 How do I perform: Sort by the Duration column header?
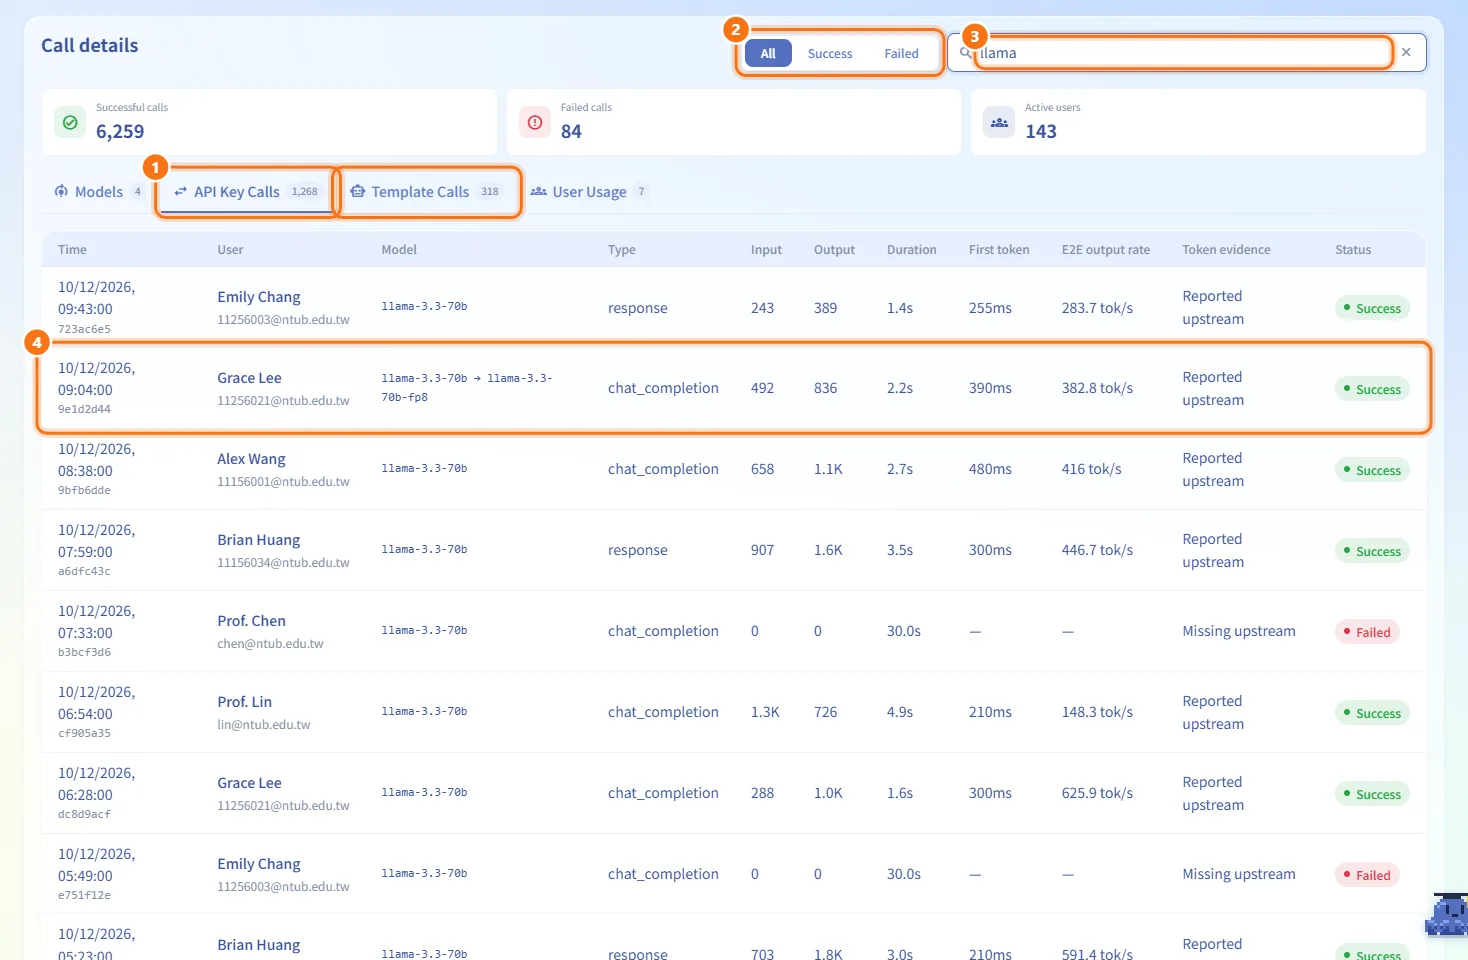tap(911, 250)
